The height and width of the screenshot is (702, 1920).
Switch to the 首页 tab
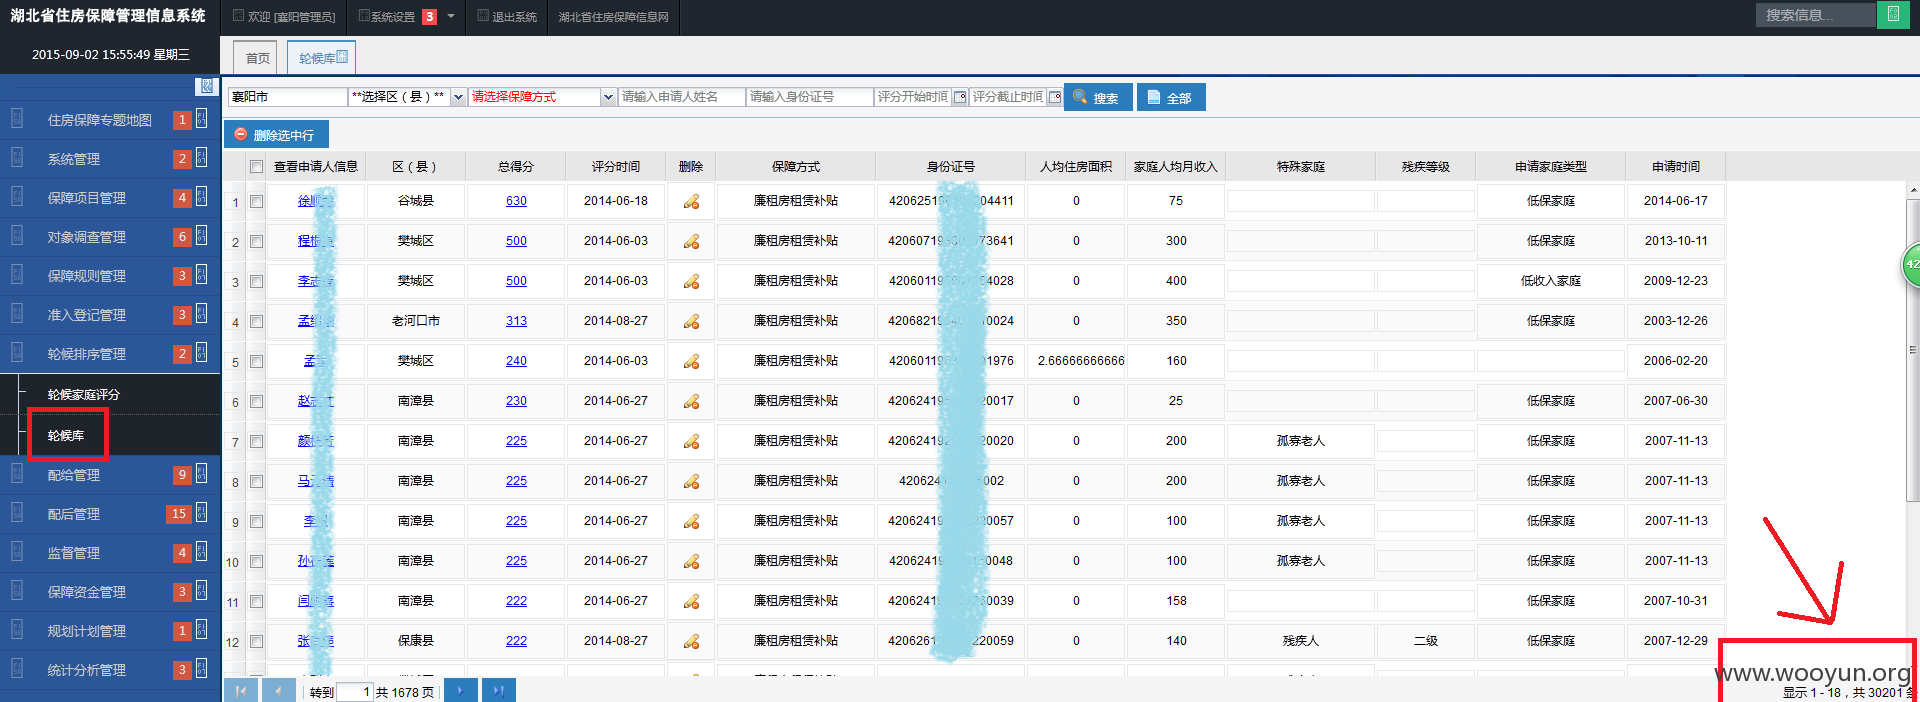(257, 58)
